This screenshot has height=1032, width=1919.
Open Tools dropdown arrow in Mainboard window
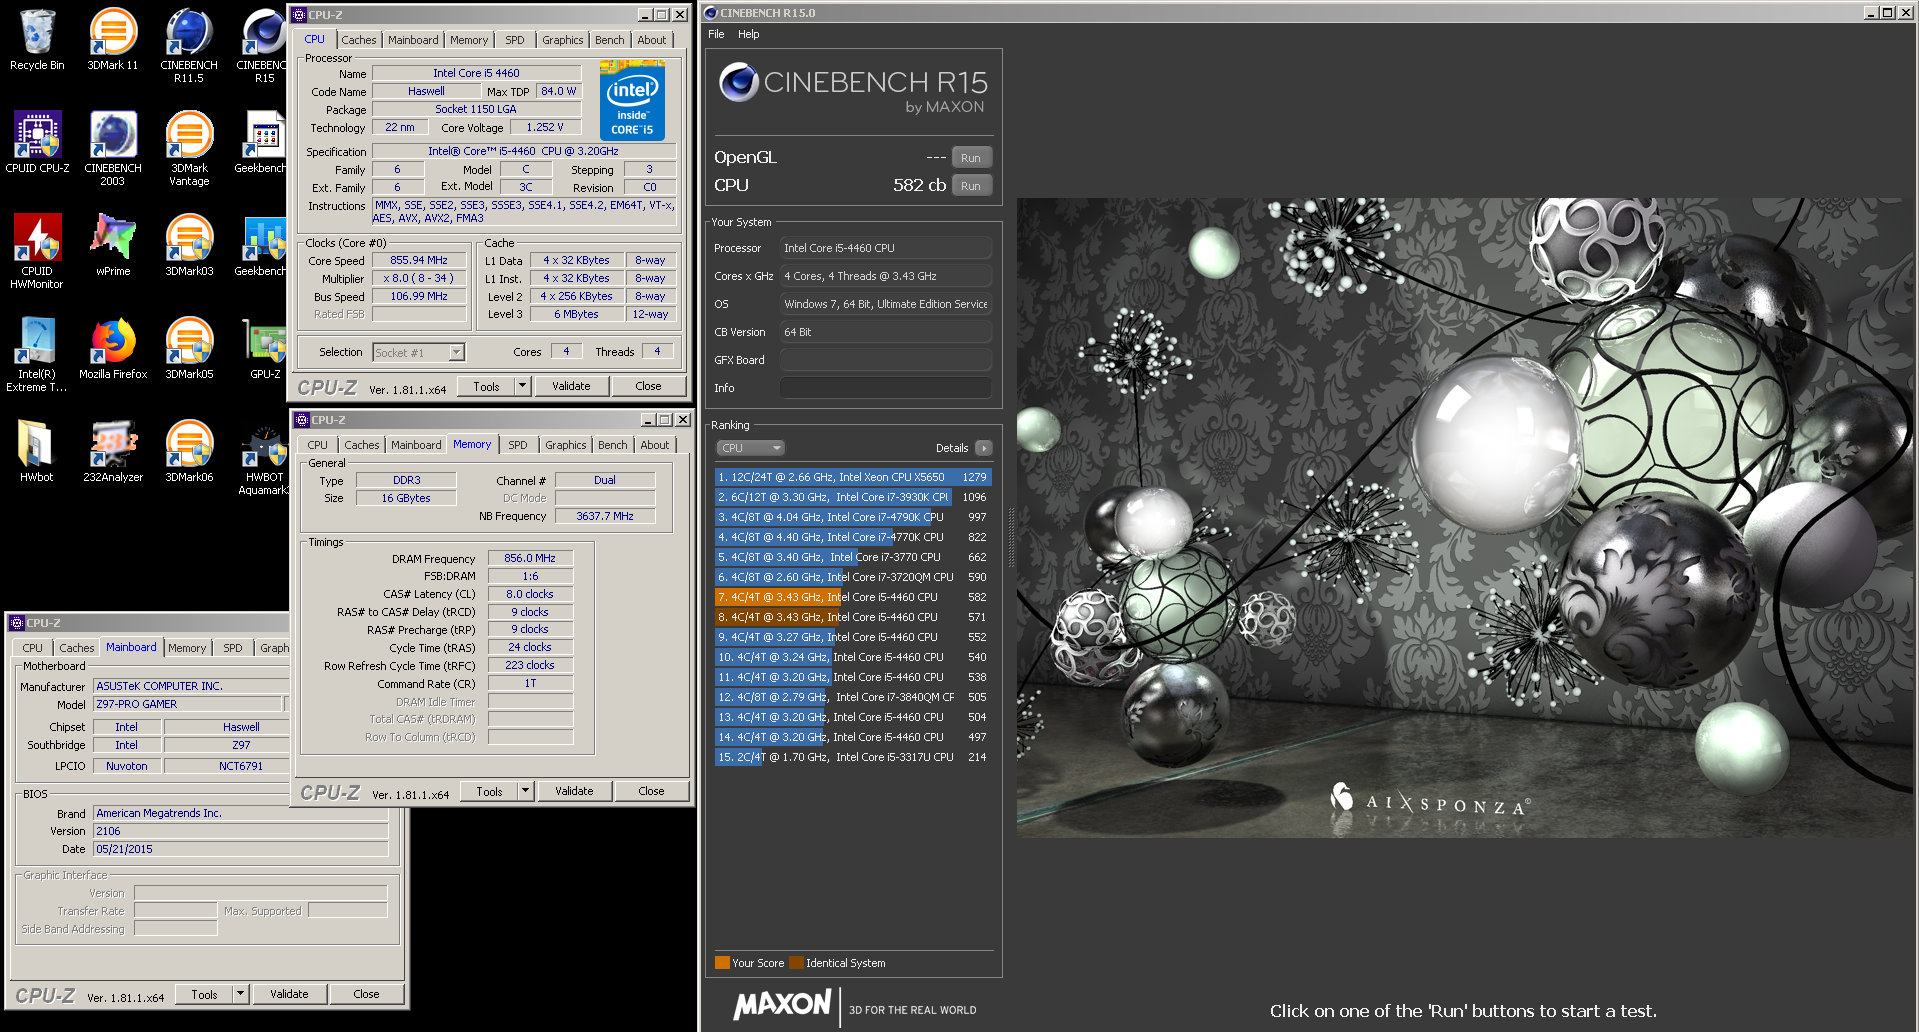pyautogui.click(x=240, y=994)
